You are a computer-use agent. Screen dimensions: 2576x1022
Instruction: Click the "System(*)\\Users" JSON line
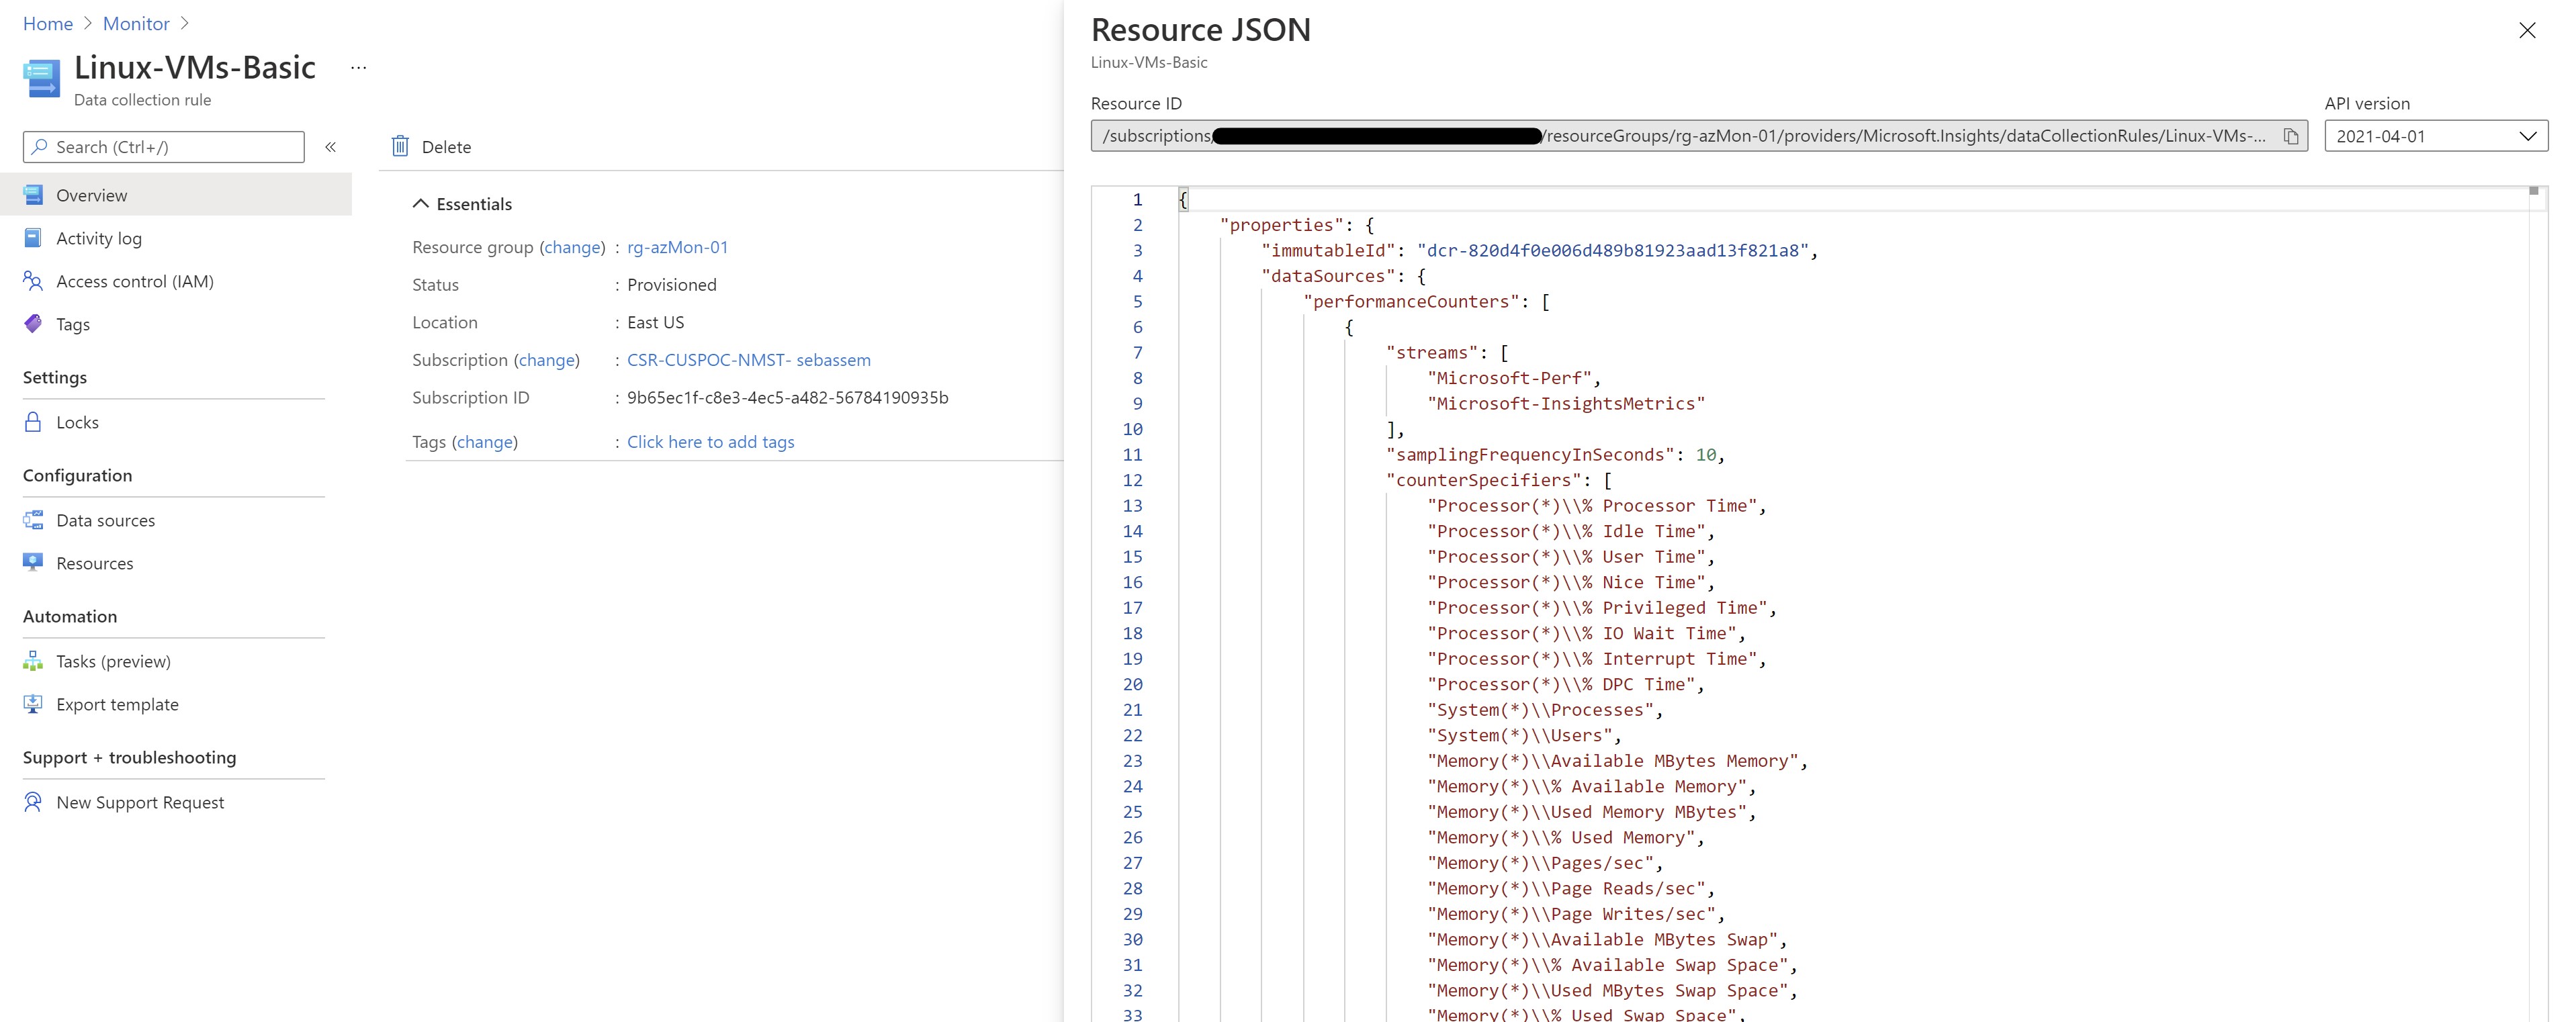(1524, 736)
